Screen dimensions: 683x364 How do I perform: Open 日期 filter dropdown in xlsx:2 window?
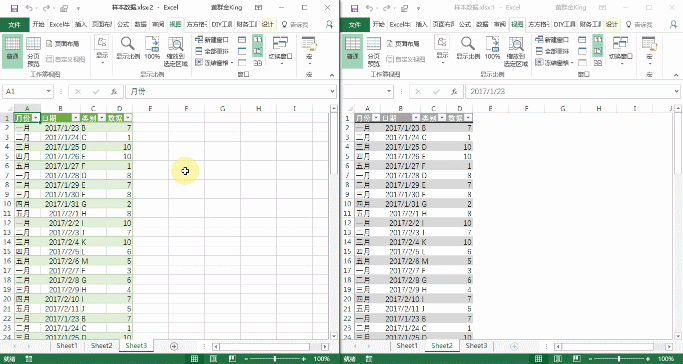click(76, 118)
